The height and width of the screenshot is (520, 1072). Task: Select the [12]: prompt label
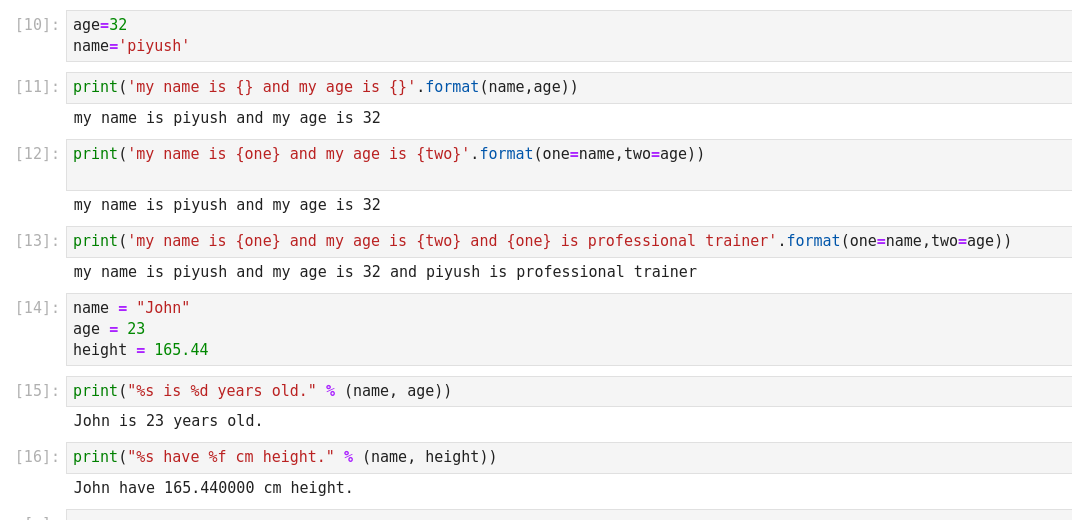coord(37,154)
